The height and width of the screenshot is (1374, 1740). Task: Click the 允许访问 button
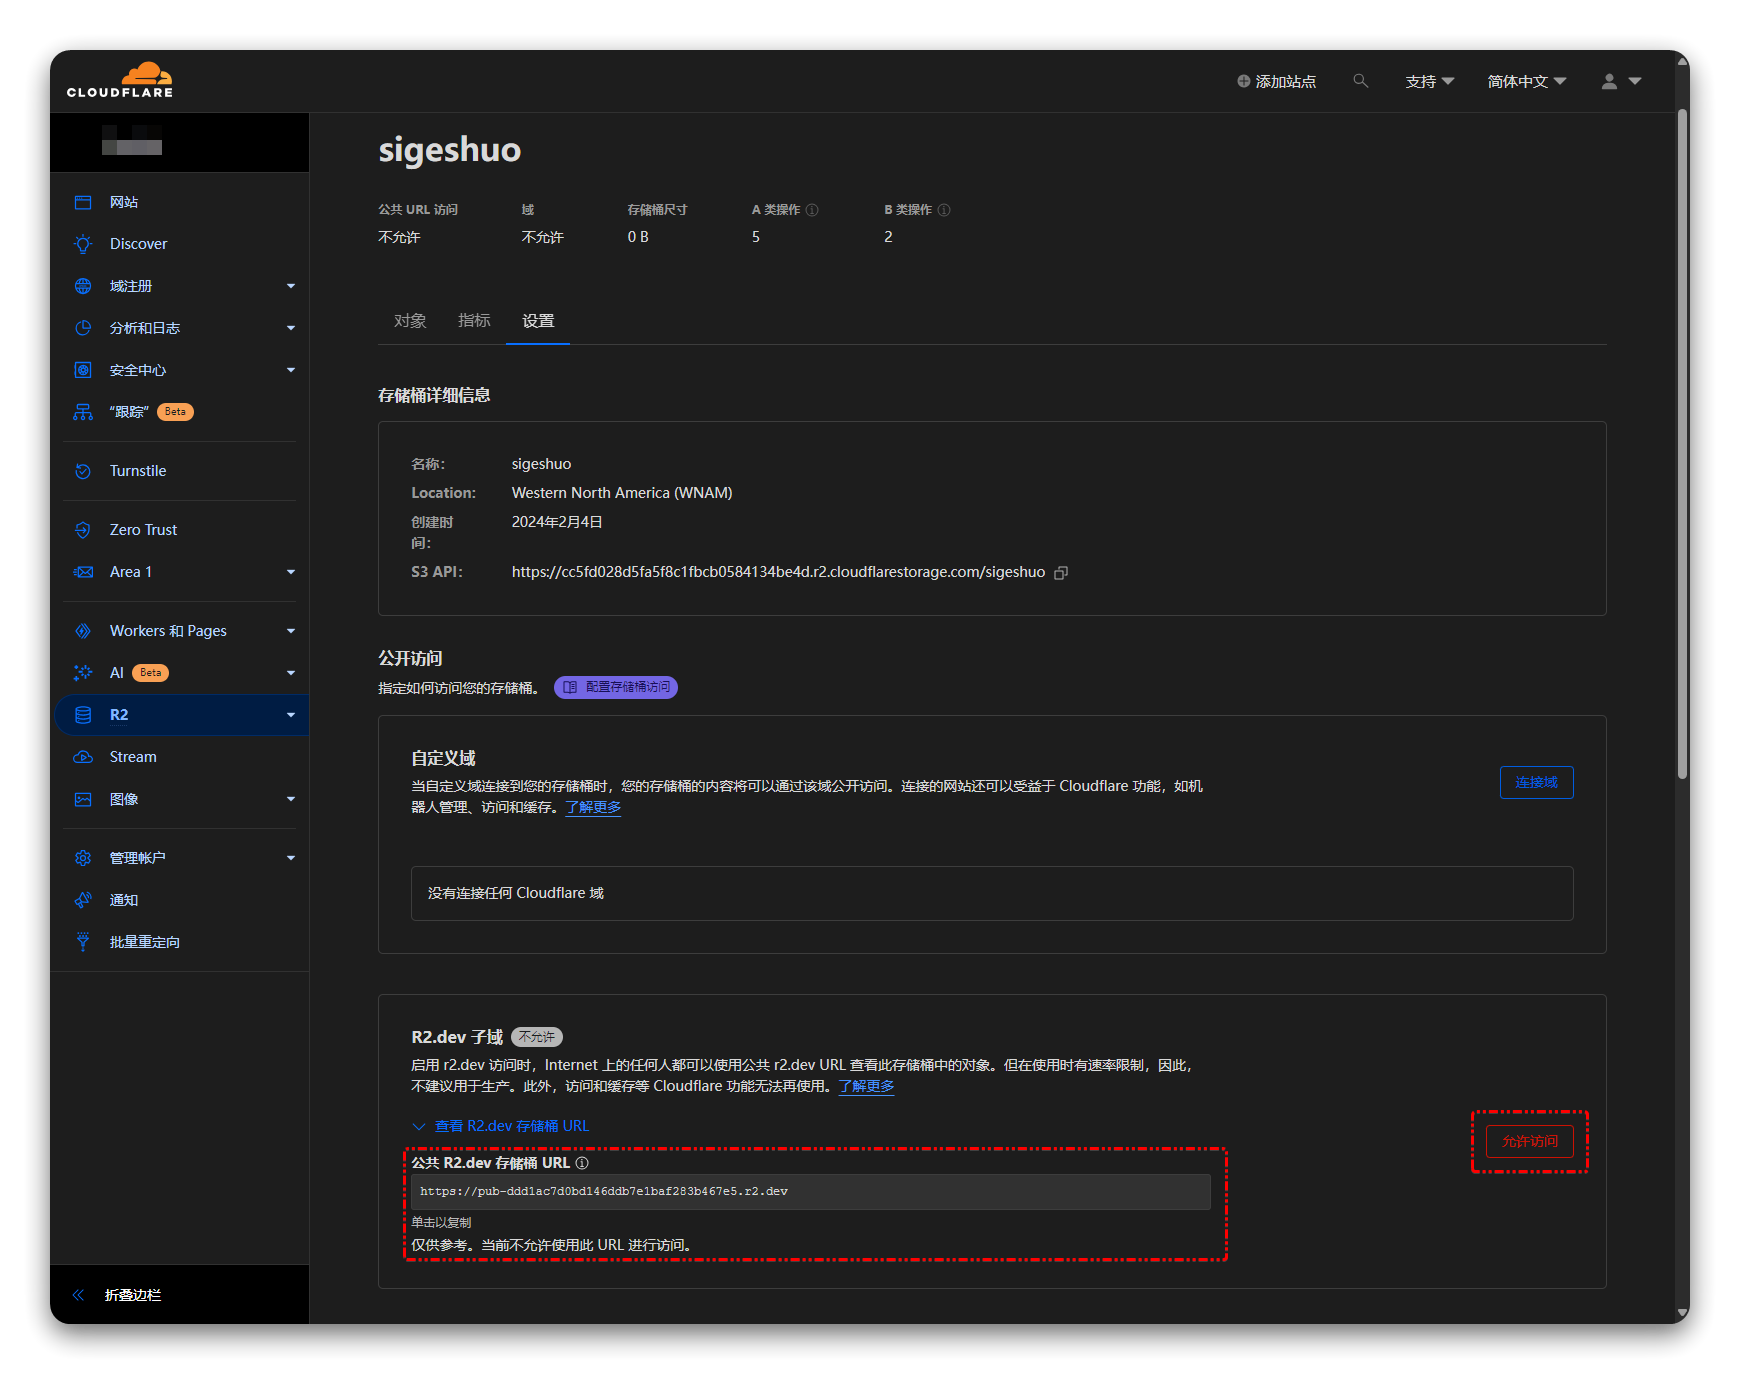tap(1529, 1141)
